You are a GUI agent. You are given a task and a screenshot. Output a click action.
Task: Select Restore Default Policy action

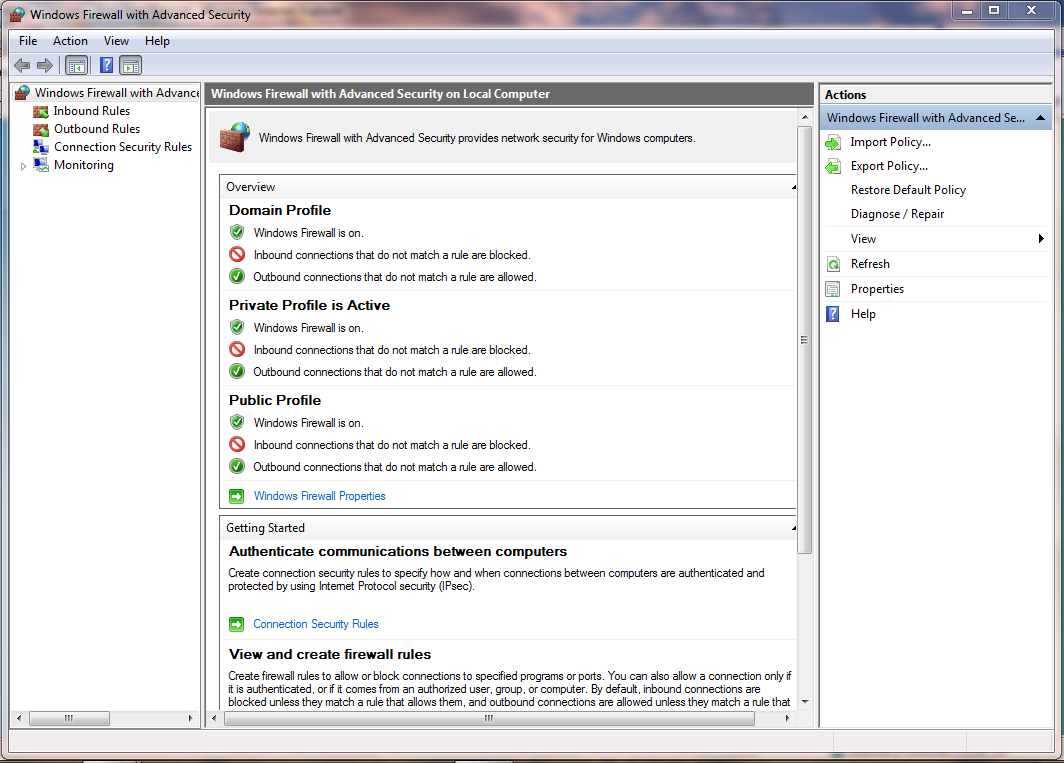pyautogui.click(x=908, y=190)
